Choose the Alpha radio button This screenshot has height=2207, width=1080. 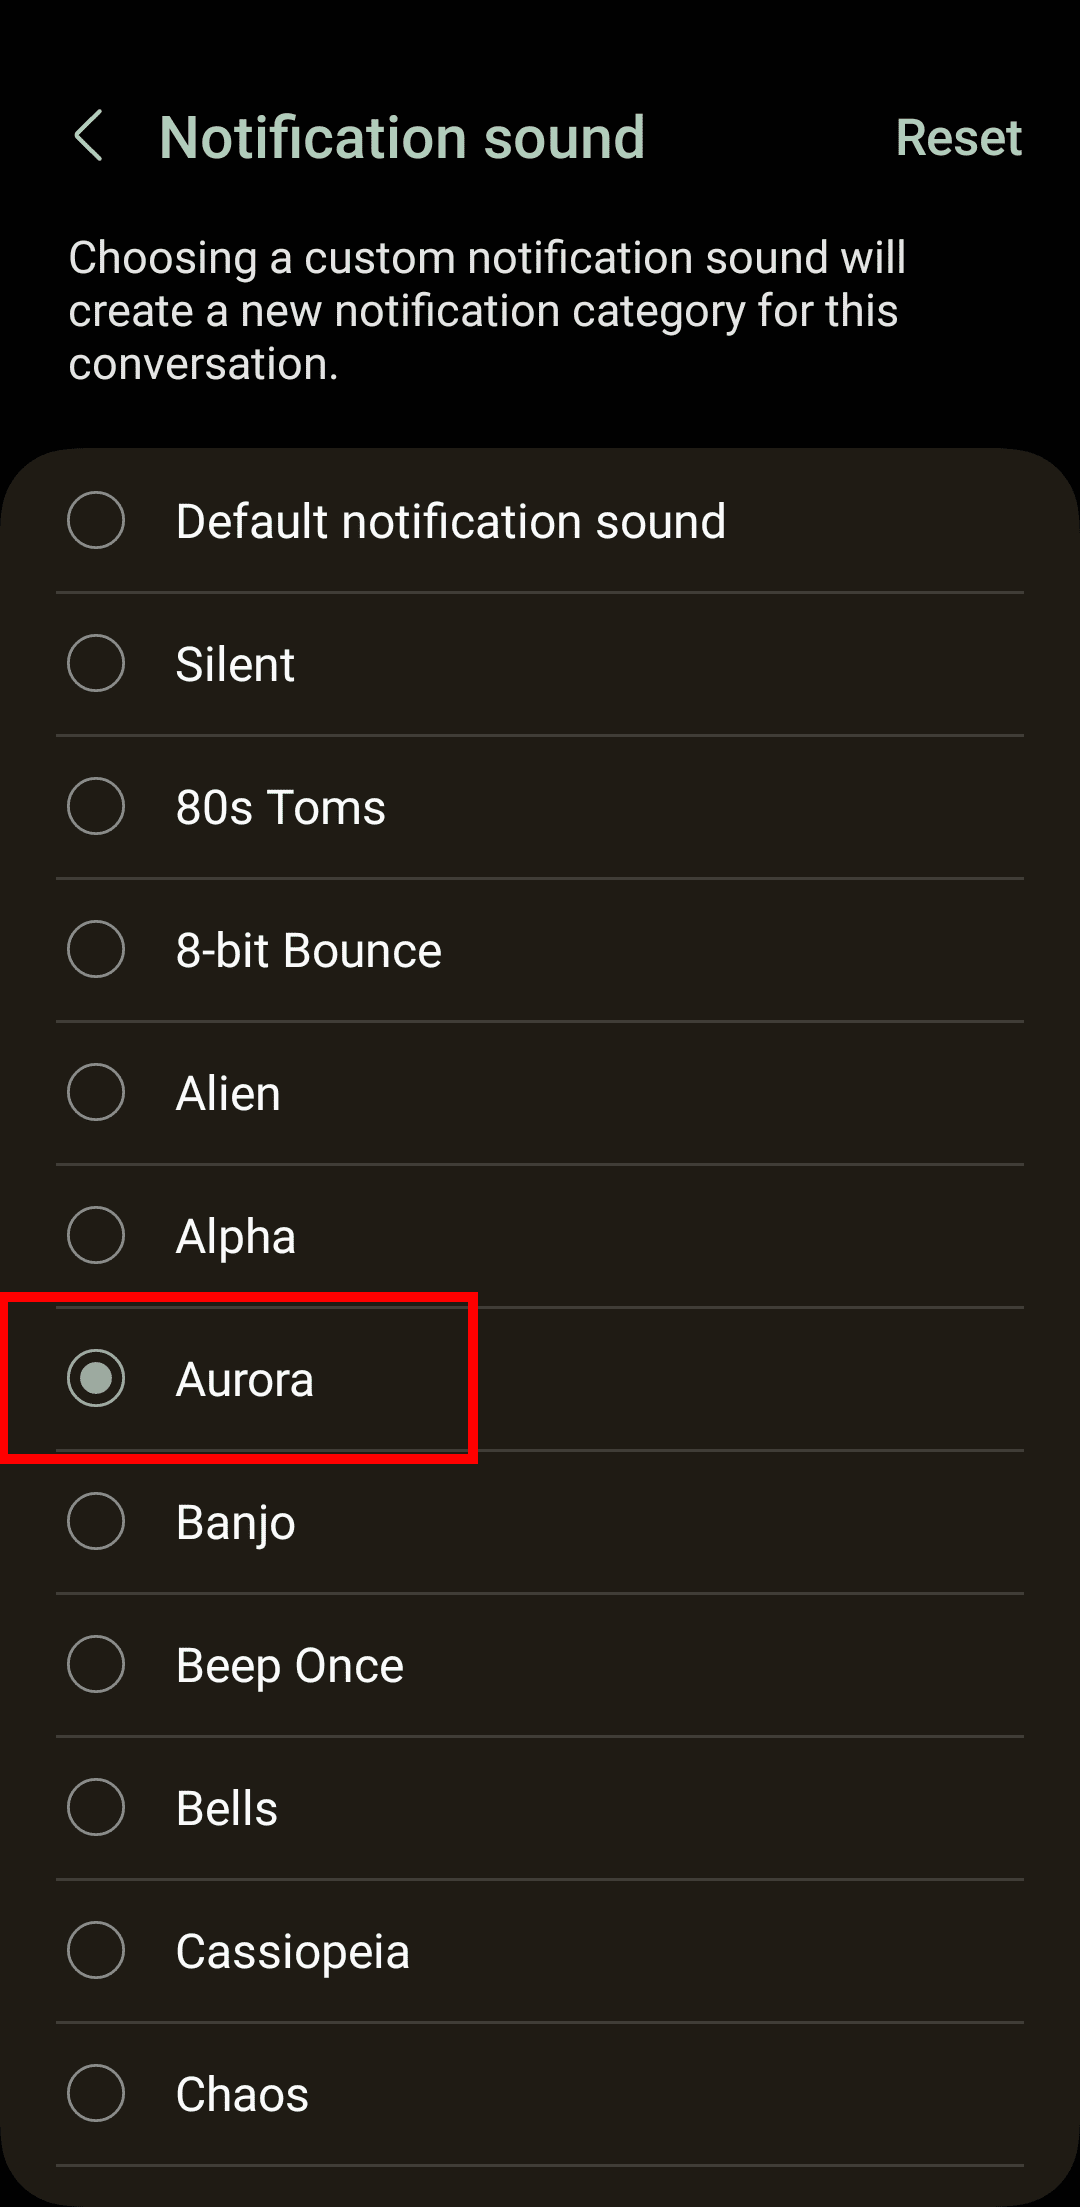(x=96, y=1235)
